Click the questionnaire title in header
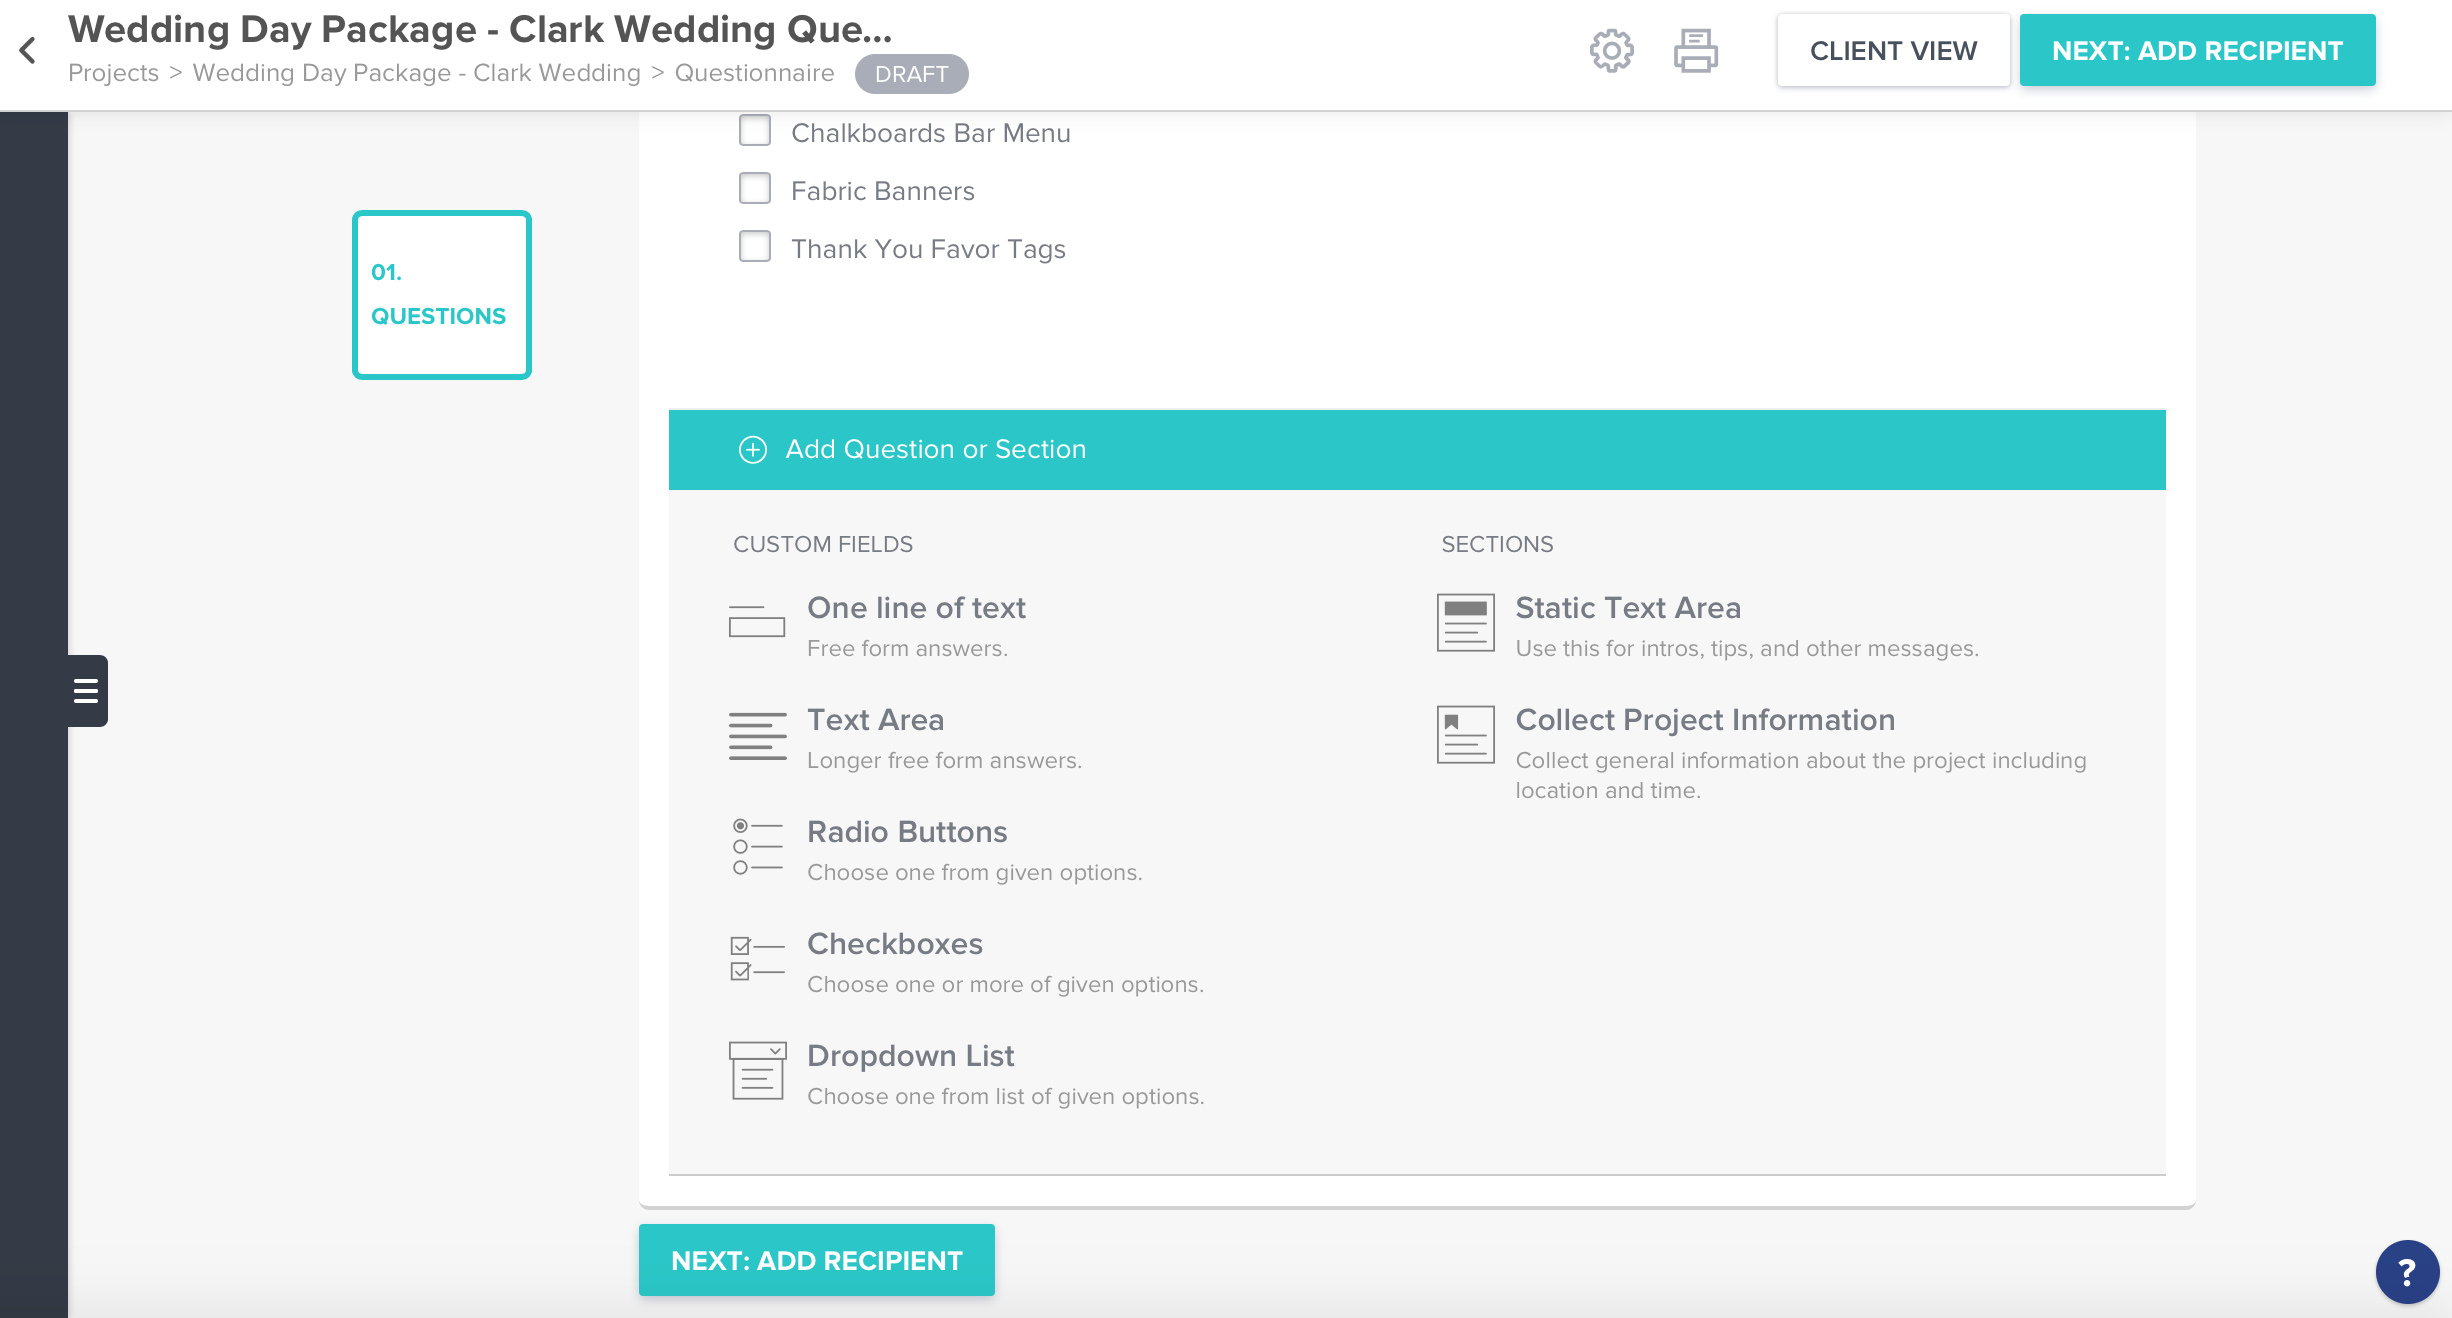2452x1318 pixels. tap(480, 29)
